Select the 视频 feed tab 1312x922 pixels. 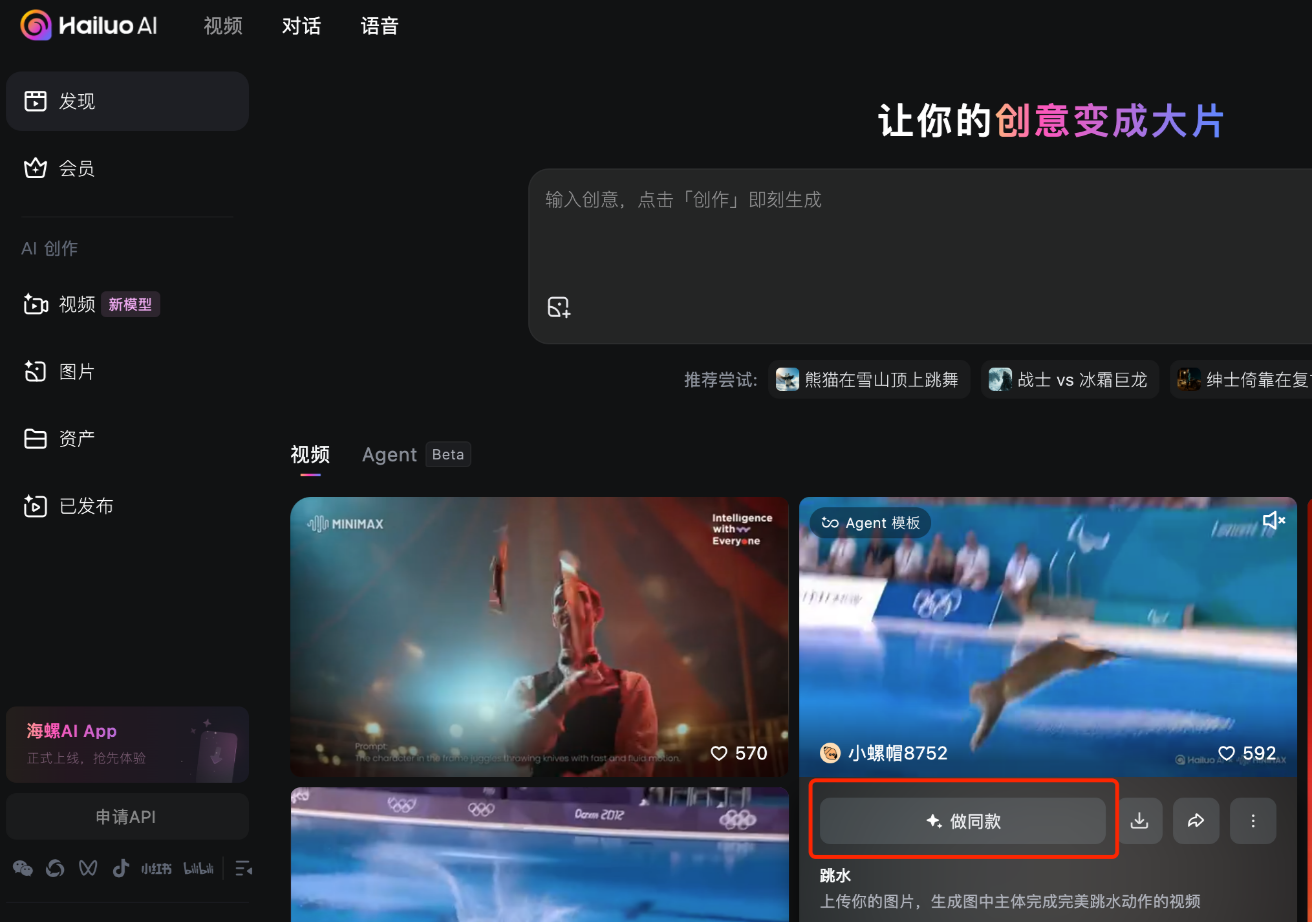[310, 455]
